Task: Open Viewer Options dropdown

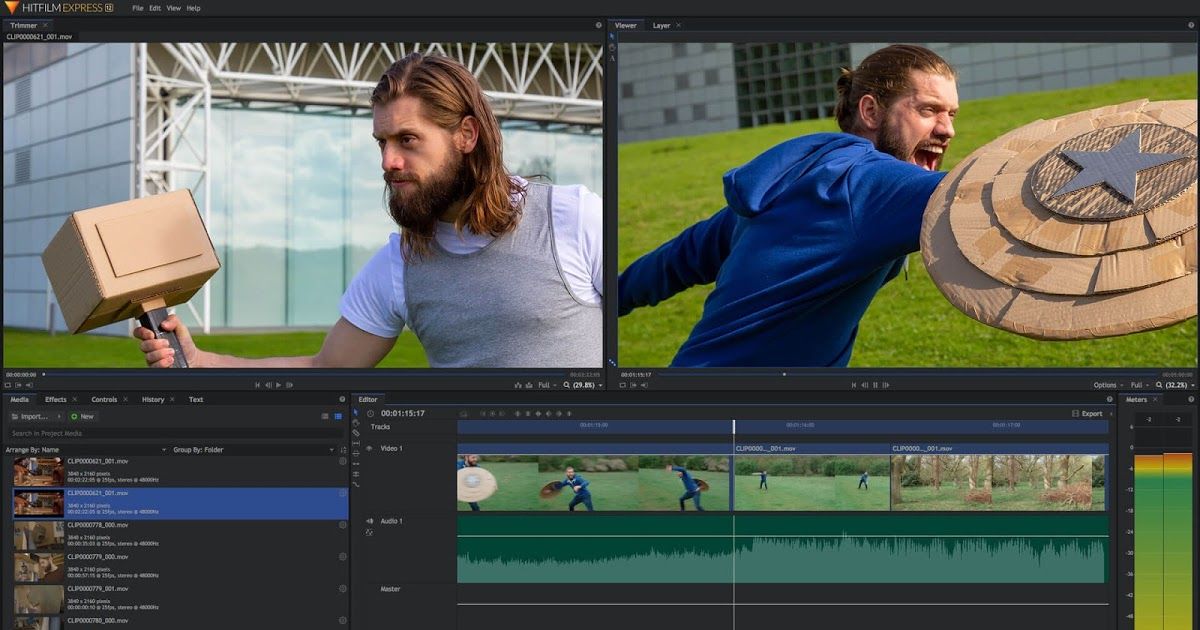Action: pos(1108,385)
